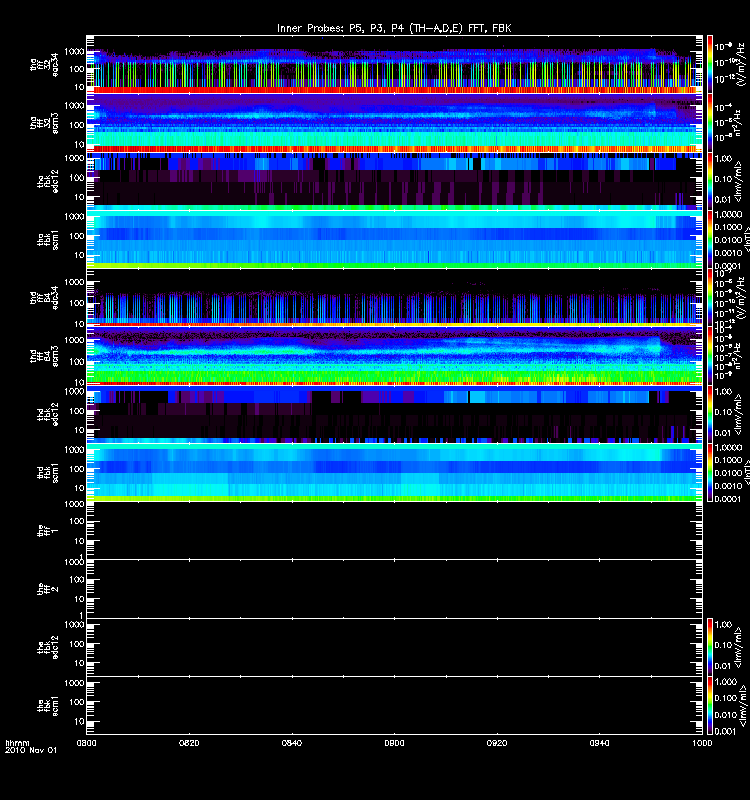
Task: Click the empty the fff 2 panel
Action: (x=394, y=589)
